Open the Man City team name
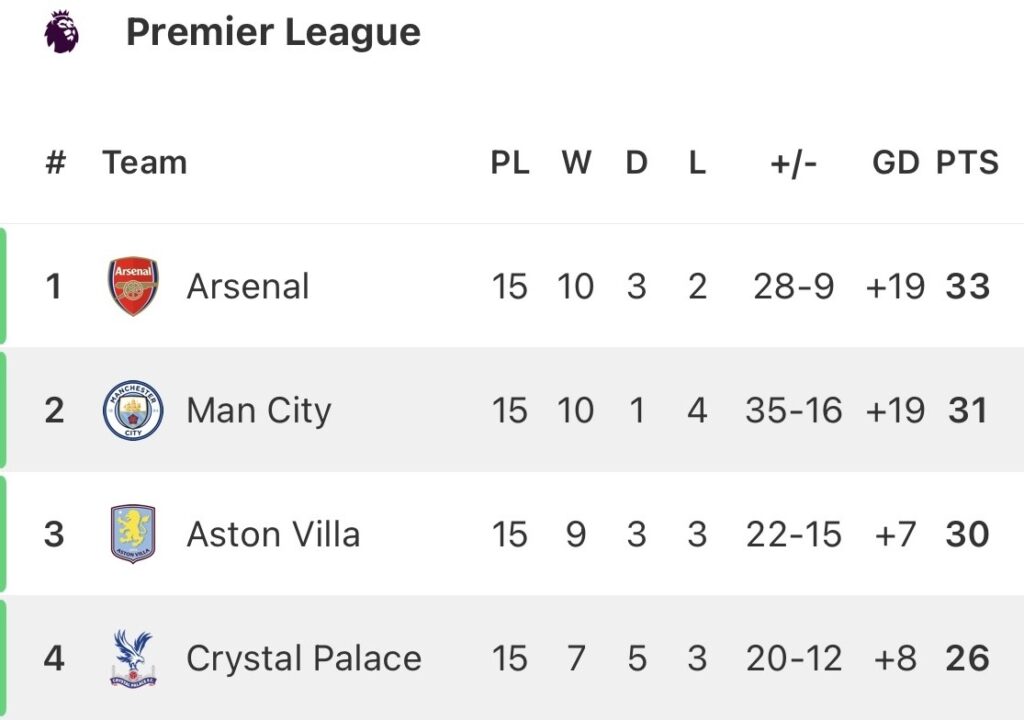The width and height of the screenshot is (1024, 720). (258, 411)
